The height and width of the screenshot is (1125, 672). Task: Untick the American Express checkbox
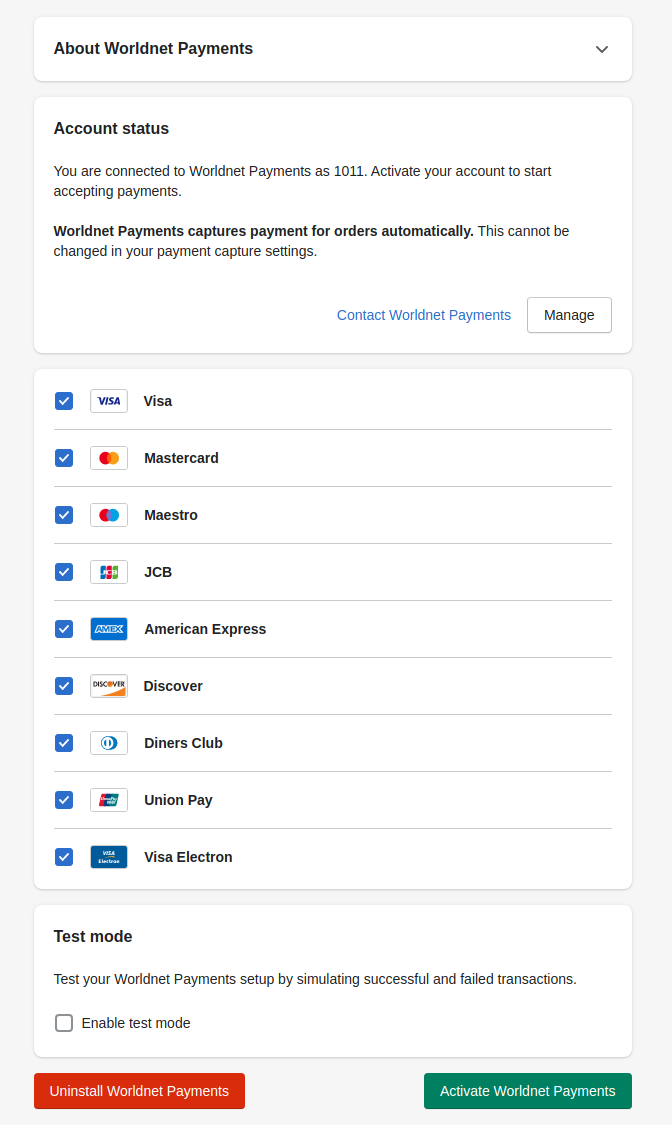point(64,629)
